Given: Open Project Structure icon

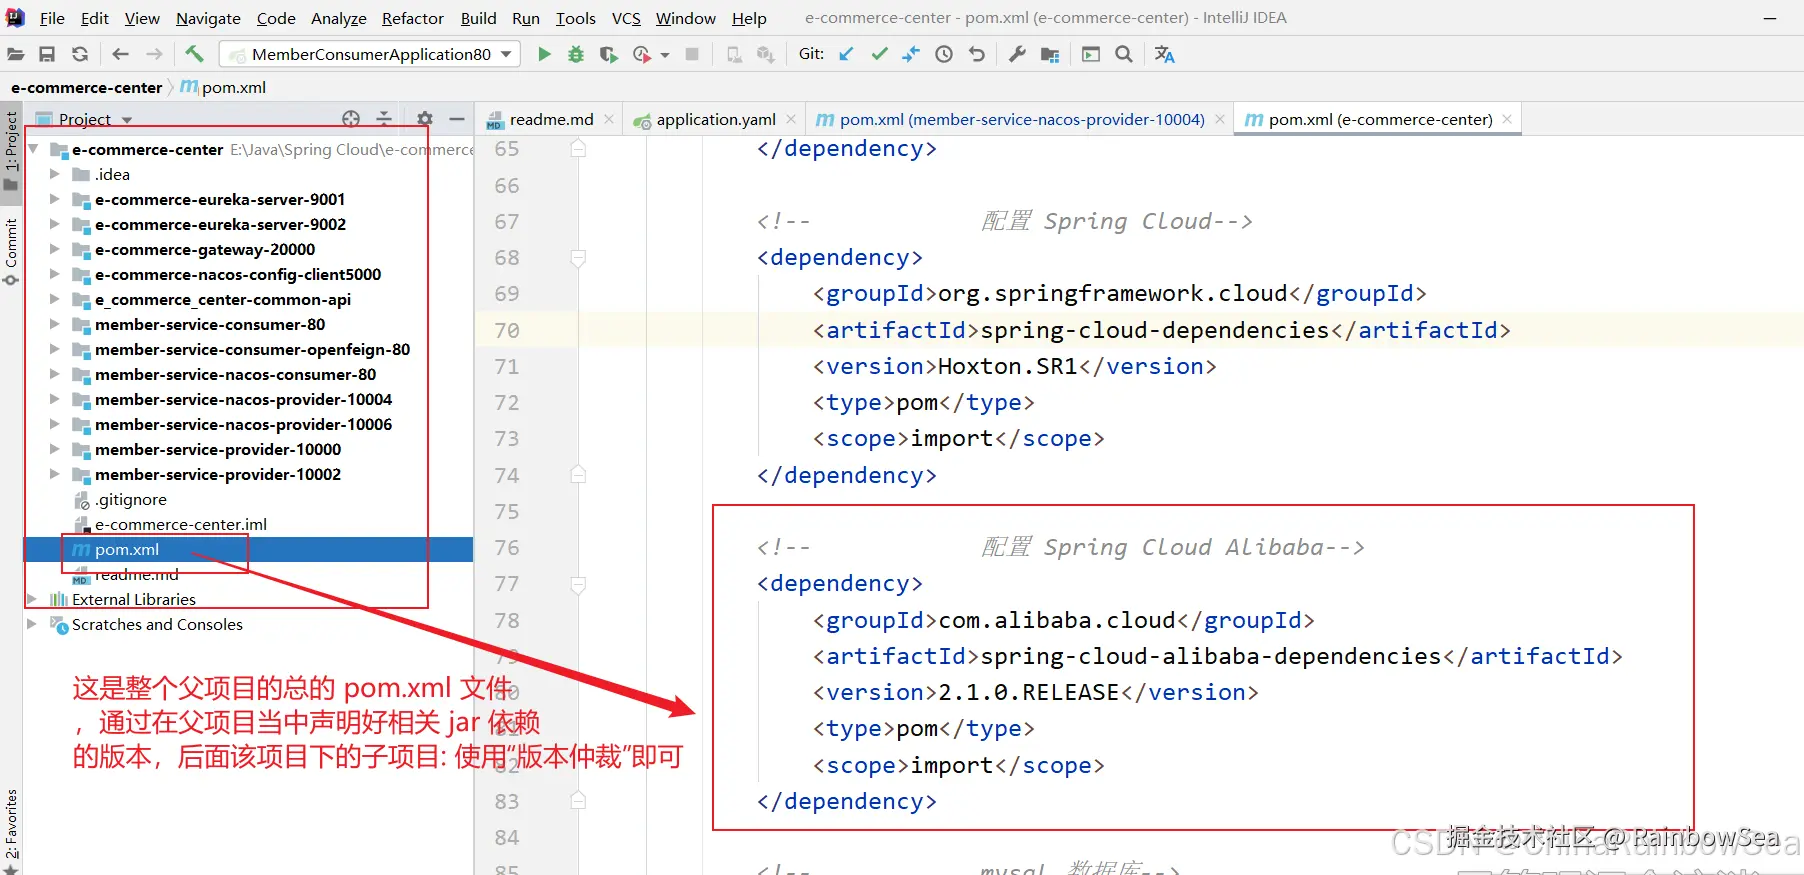Looking at the screenshot, I should [1050, 54].
